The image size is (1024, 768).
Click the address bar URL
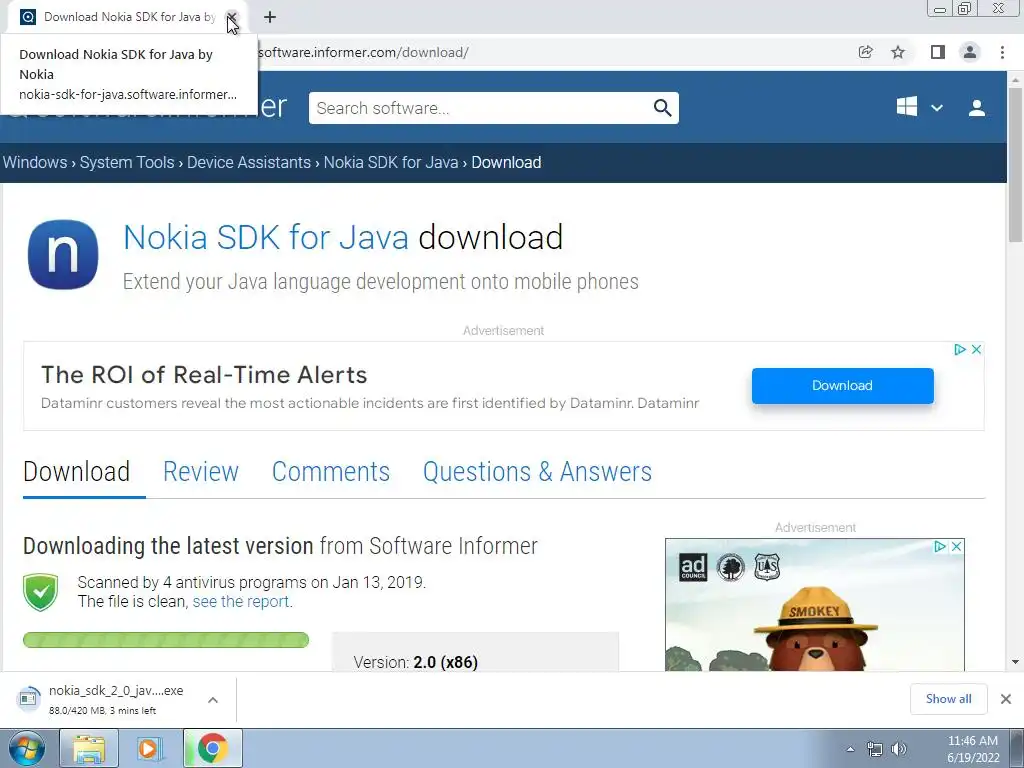pos(363,52)
